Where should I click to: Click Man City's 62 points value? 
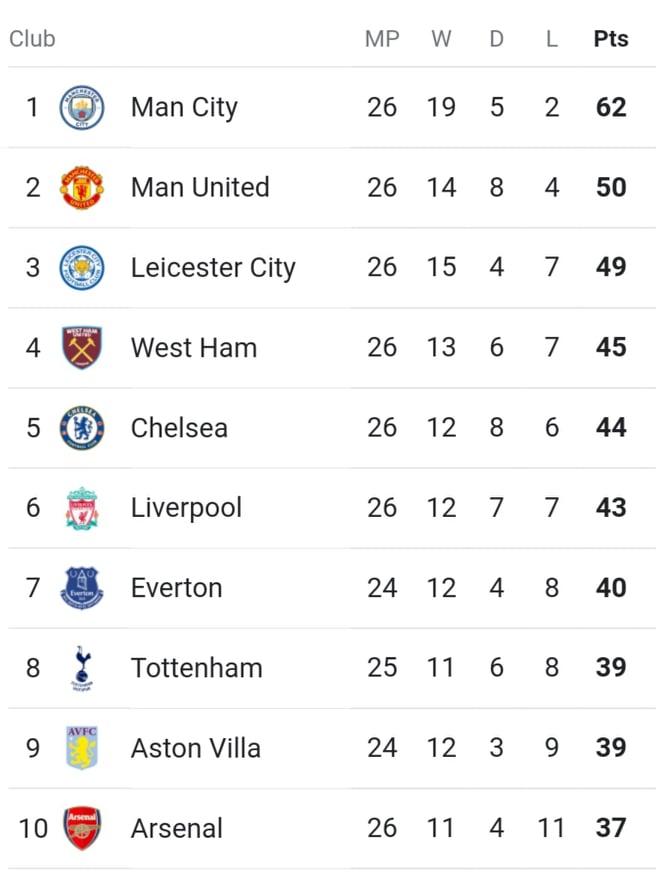click(611, 107)
